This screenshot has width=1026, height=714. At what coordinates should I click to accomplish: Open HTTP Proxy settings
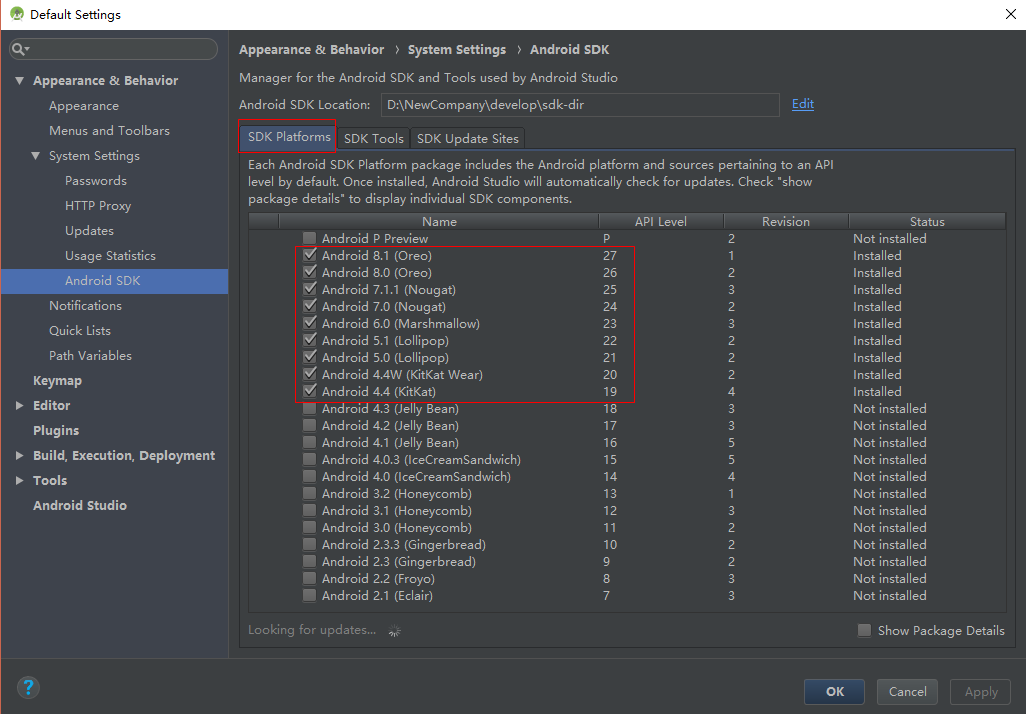[97, 205]
